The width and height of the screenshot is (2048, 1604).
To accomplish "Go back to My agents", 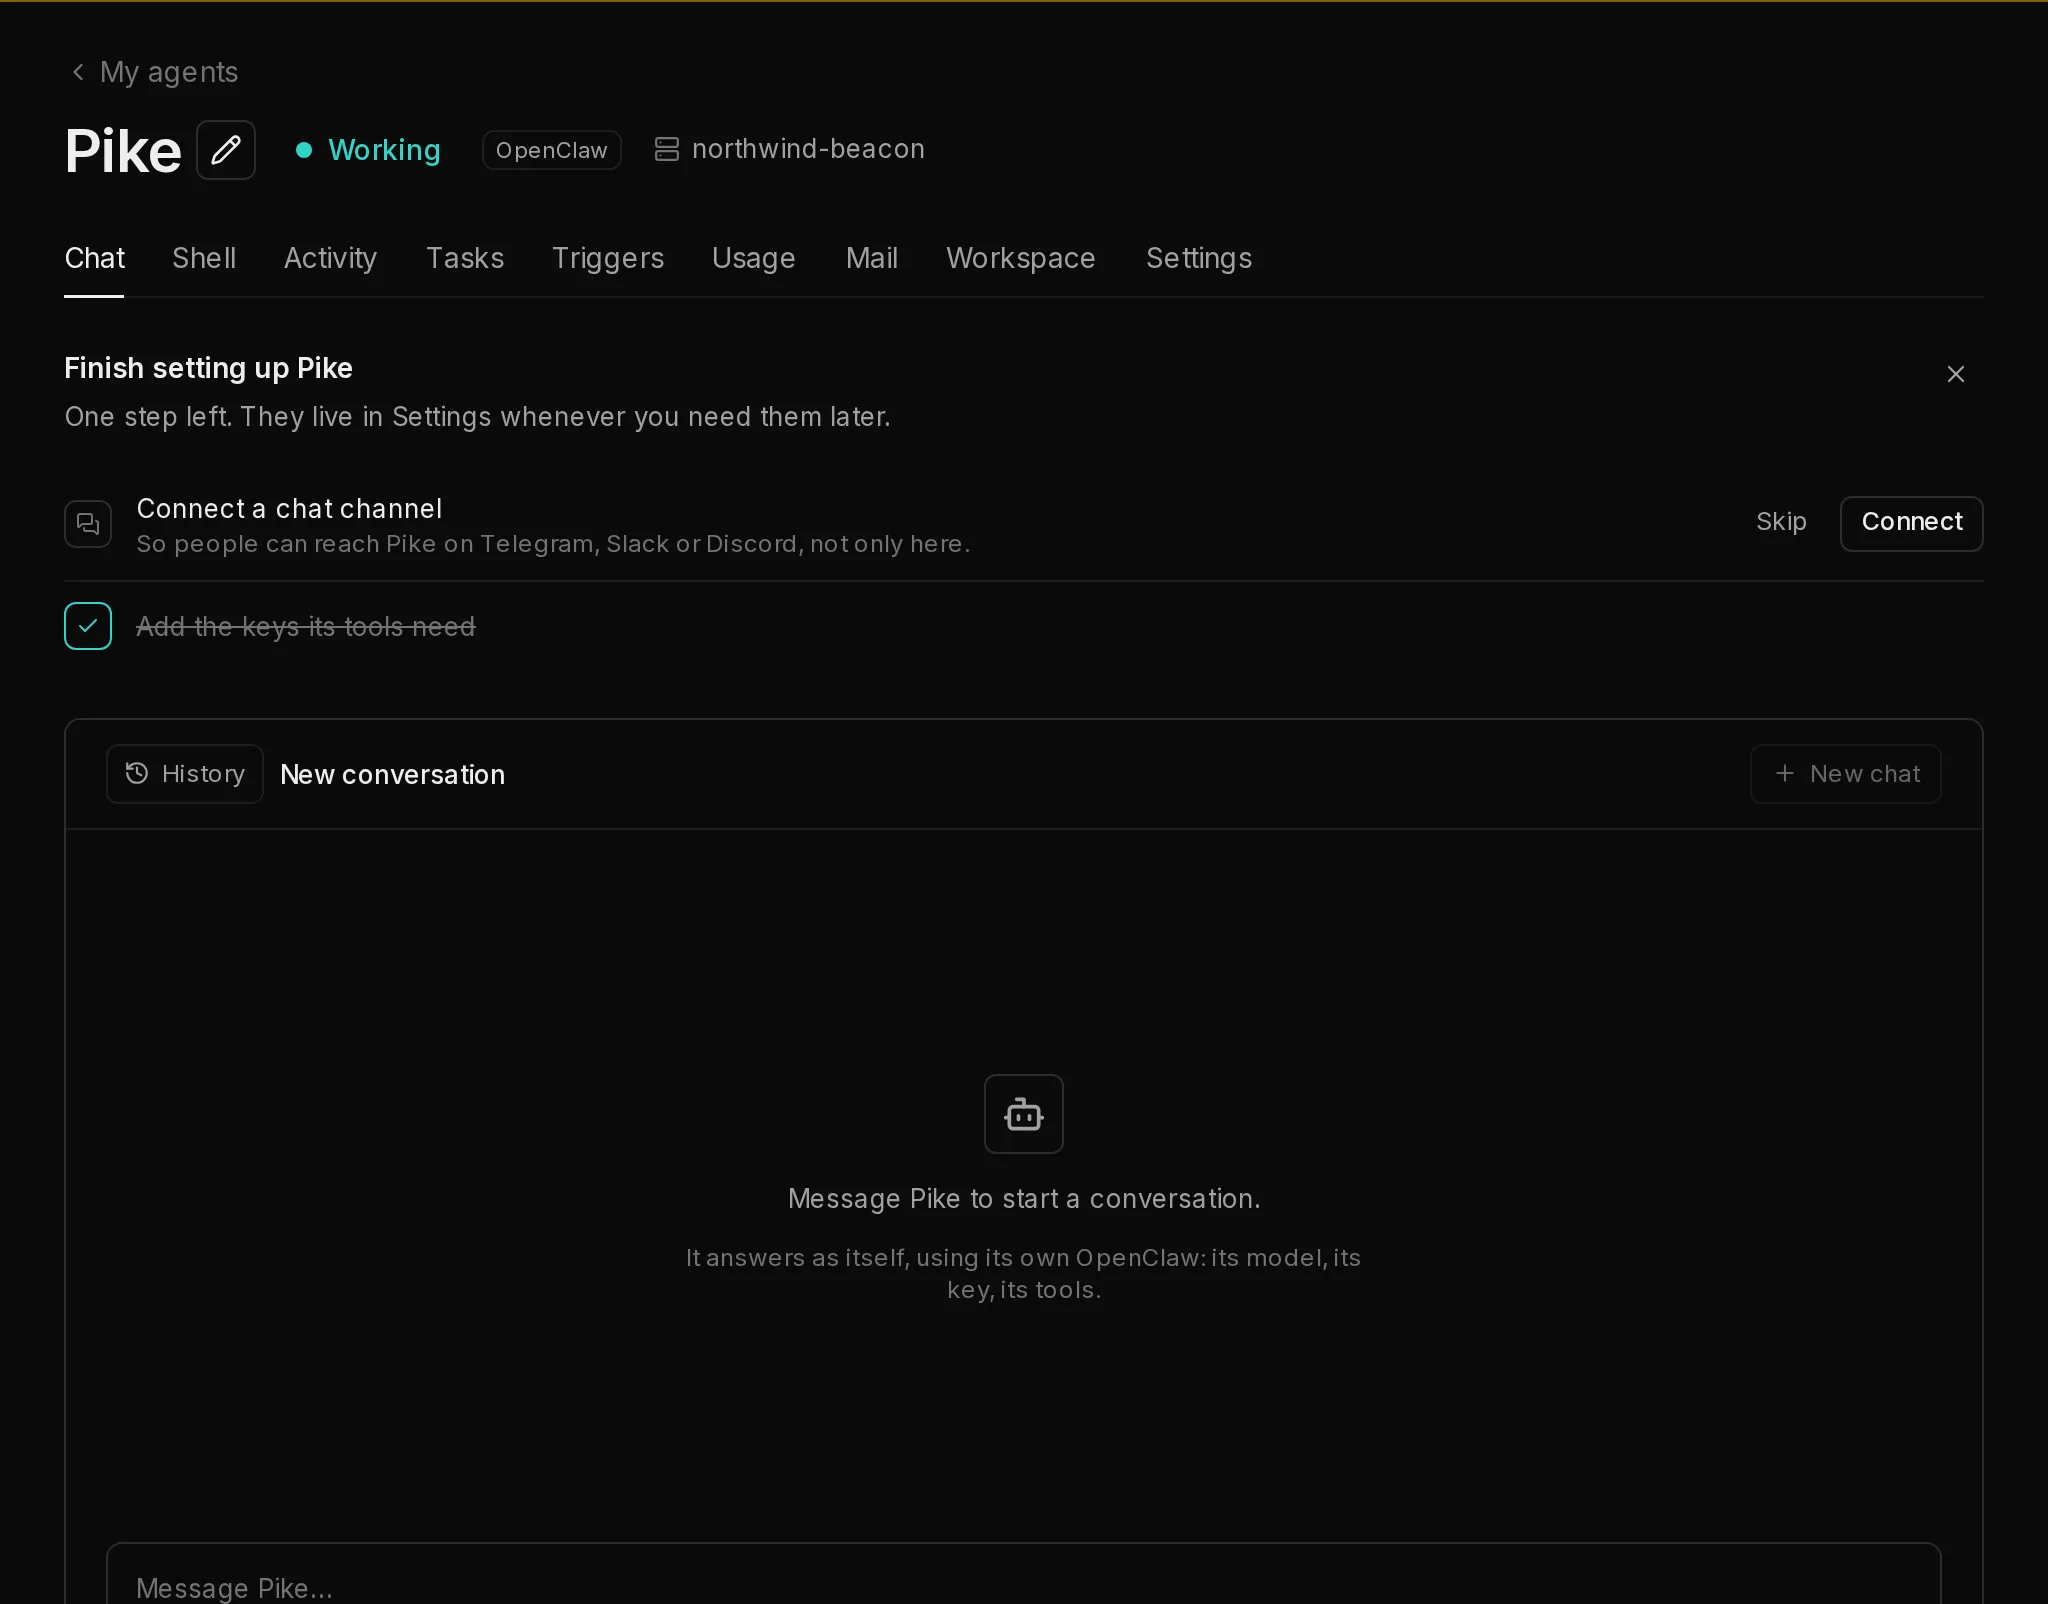I will 155,72.
